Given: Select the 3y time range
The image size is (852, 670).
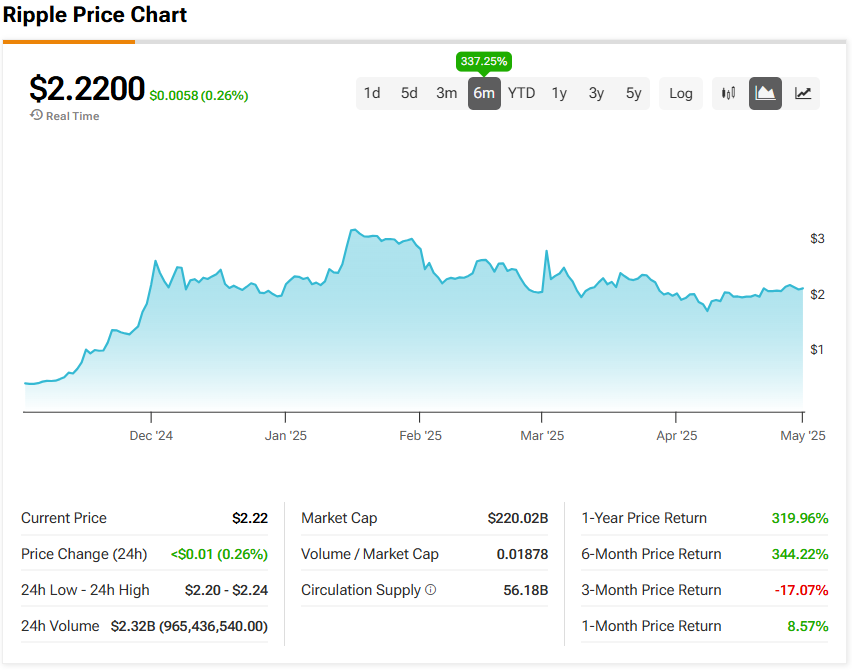Looking at the screenshot, I should (596, 93).
